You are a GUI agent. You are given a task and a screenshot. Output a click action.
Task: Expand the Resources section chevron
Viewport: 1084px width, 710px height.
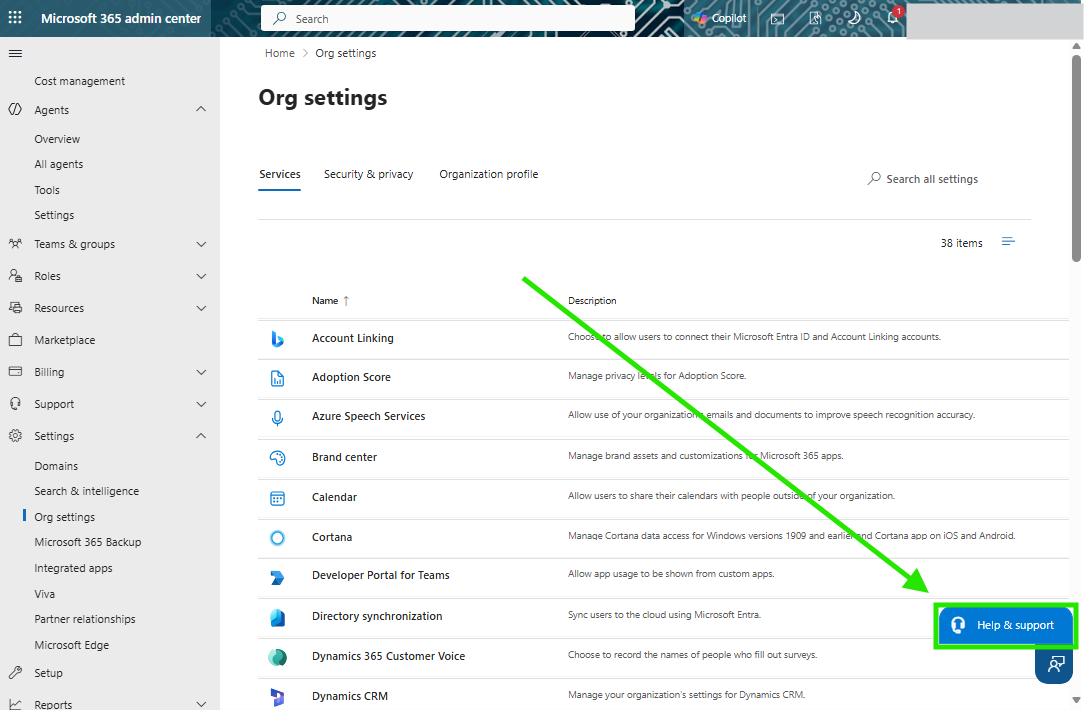(201, 308)
